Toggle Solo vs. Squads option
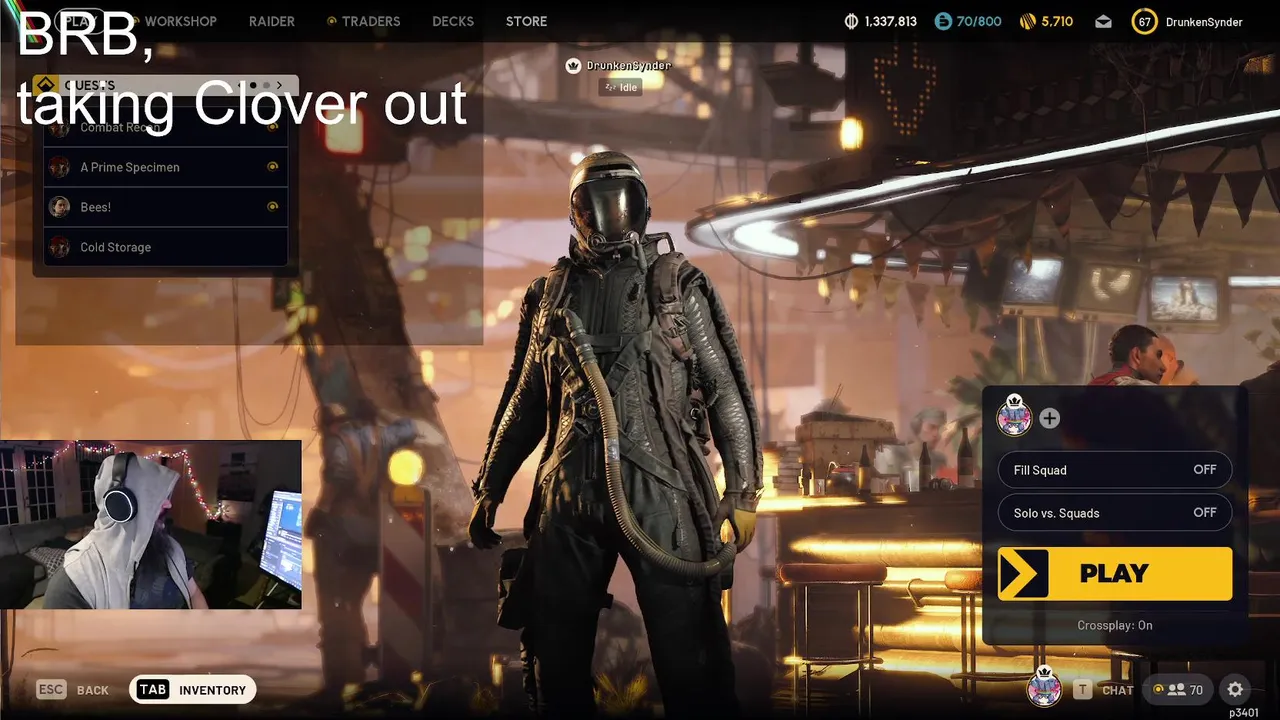 [x=1115, y=513]
